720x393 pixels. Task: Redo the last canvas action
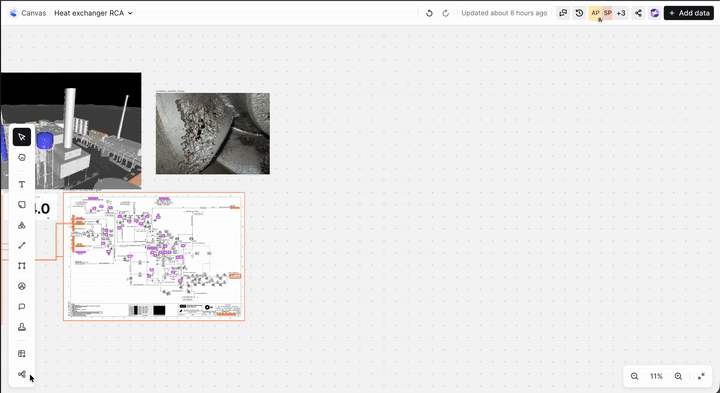445,13
